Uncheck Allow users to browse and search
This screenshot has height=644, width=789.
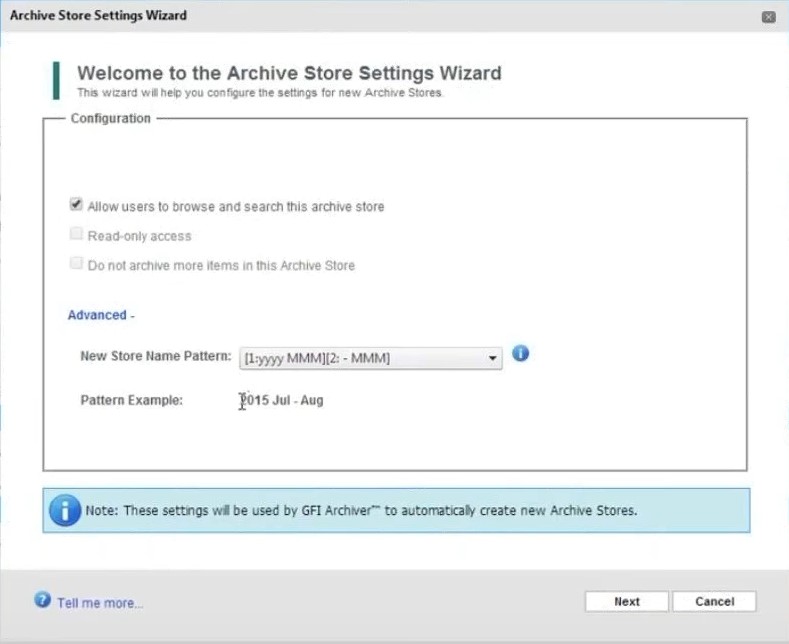point(76,204)
